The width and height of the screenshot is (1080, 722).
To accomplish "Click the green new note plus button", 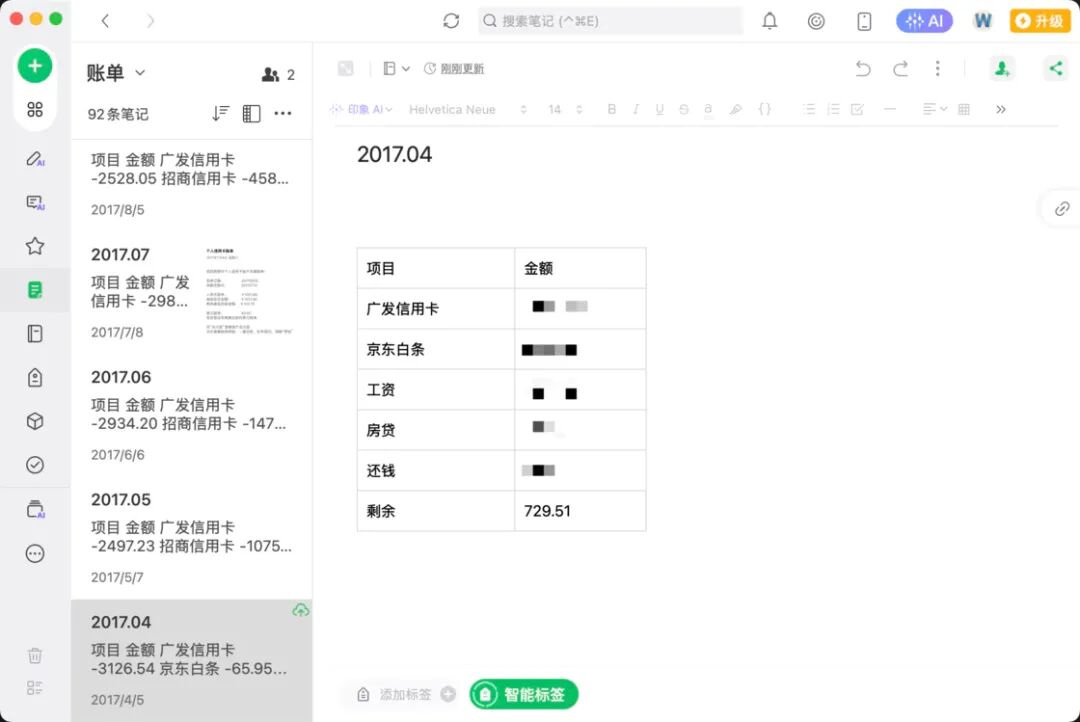I will 34,66.
